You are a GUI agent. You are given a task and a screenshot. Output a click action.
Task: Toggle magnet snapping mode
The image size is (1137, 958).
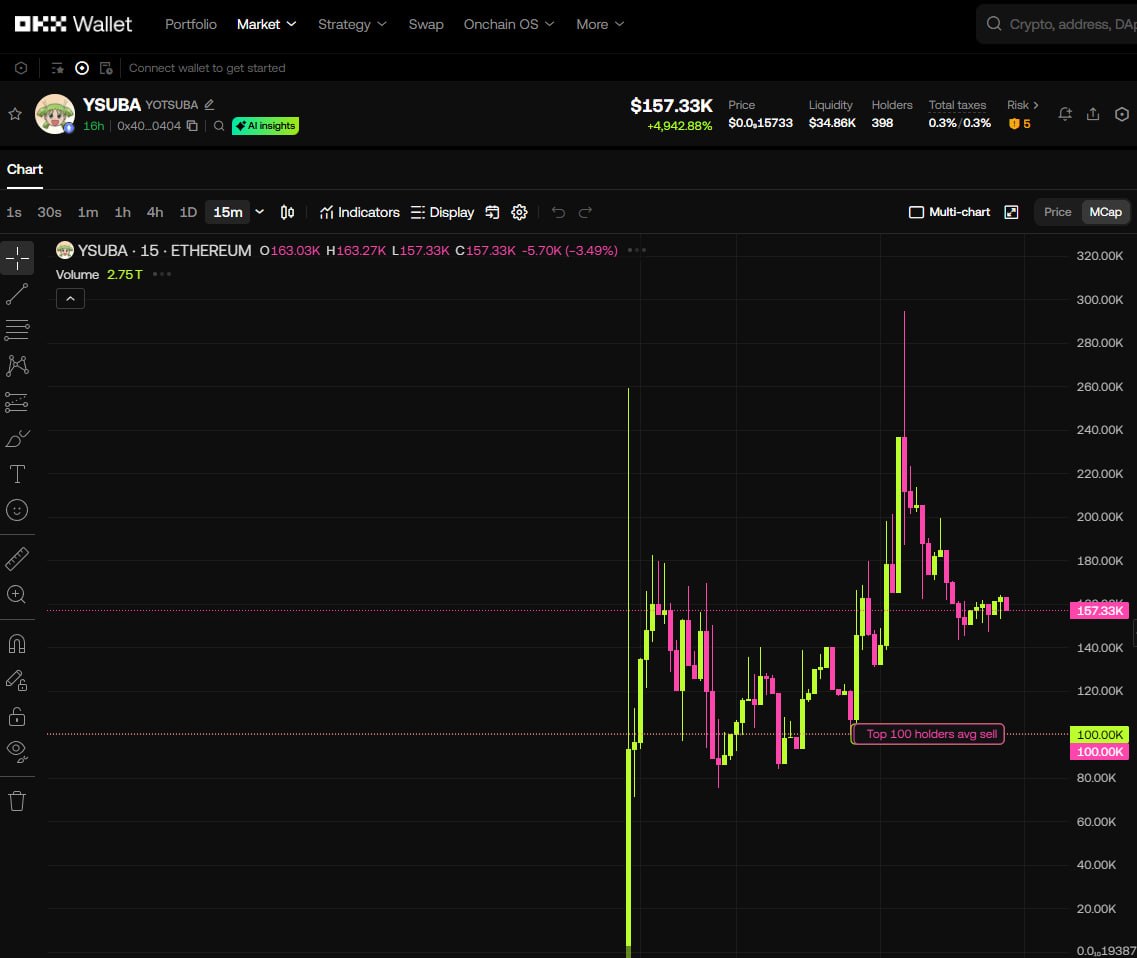17,644
